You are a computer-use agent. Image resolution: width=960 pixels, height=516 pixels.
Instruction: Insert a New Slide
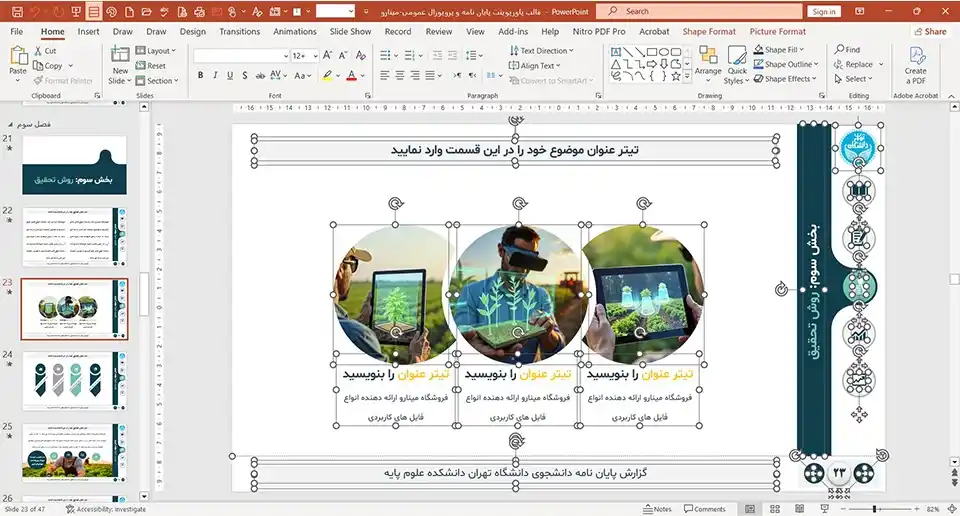pos(120,65)
